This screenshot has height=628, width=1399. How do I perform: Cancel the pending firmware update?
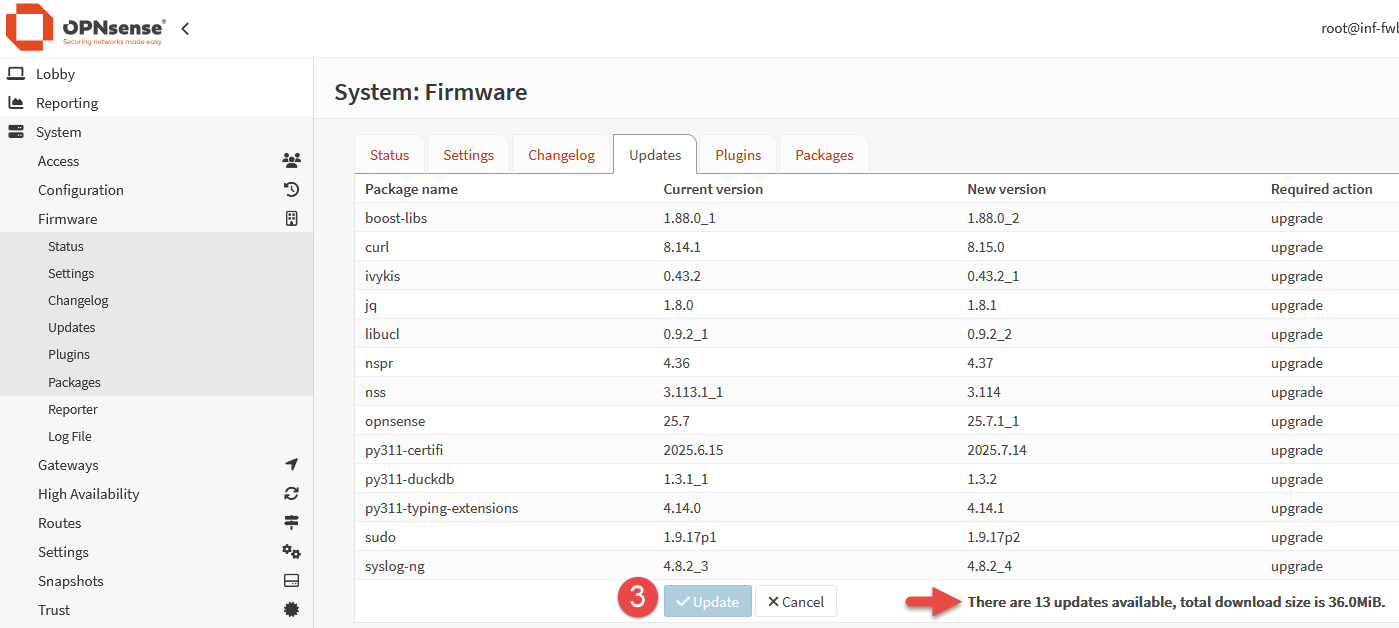(796, 602)
